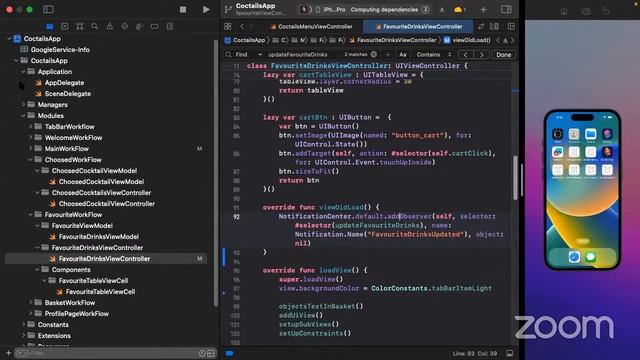Image resolution: width=640 pixels, height=360 pixels.
Task: Open the Debug navigator
Action: tap(140, 27)
